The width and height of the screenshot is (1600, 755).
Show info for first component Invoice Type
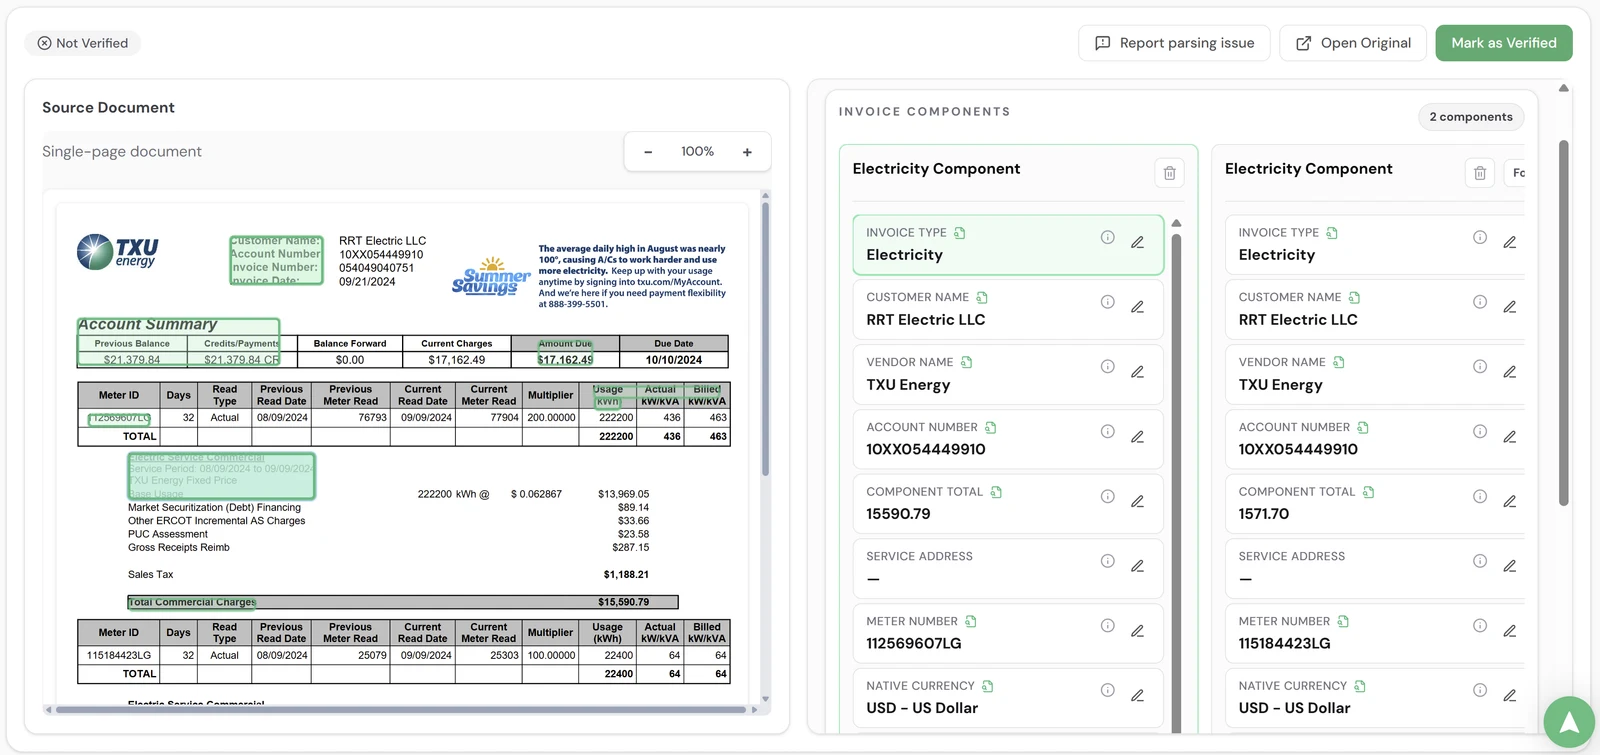(1108, 238)
